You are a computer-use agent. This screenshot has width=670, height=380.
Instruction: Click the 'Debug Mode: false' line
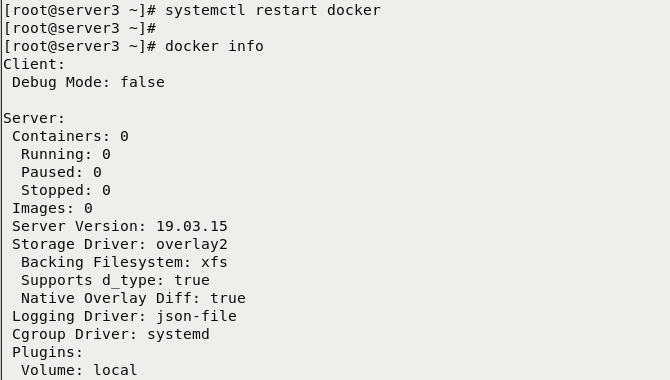[x=88, y=82]
